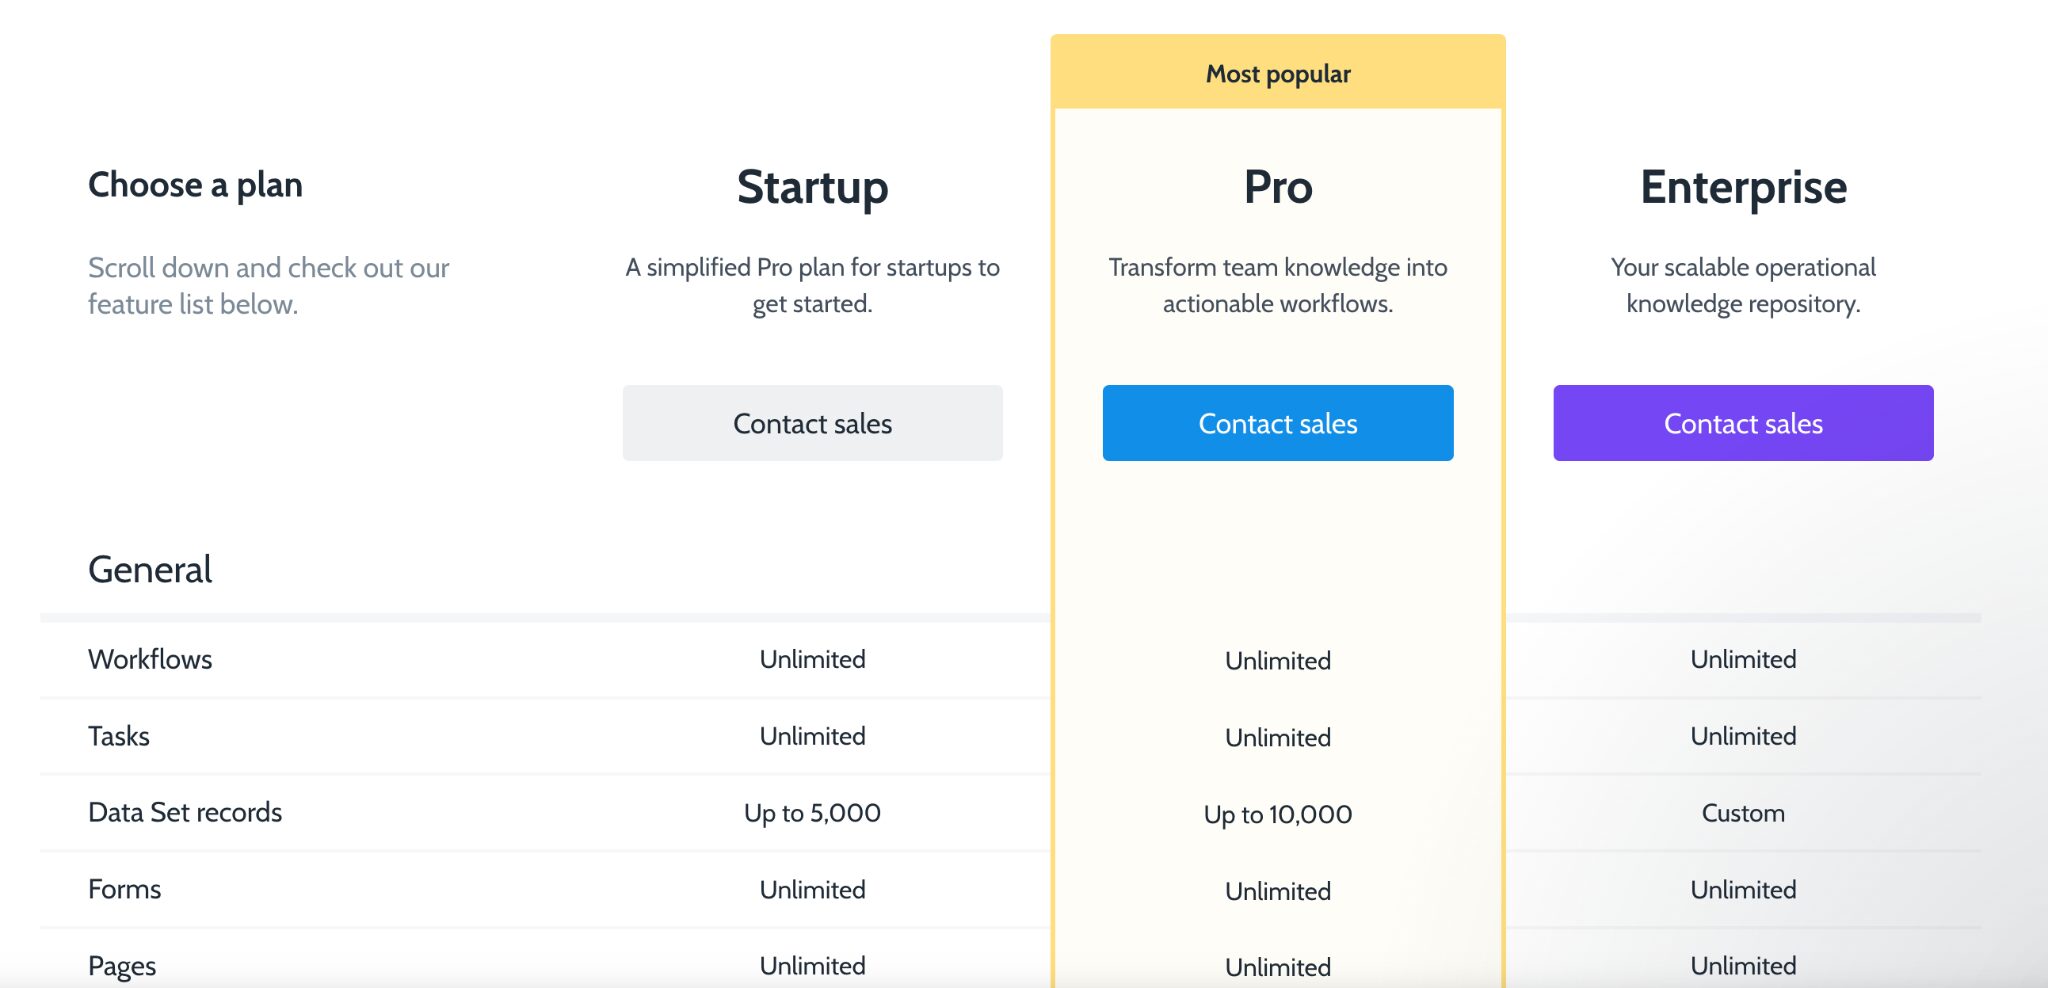Click the feature list instruction text
The height and width of the screenshot is (988, 2048).
pyautogui.click(x=269, y=285)
